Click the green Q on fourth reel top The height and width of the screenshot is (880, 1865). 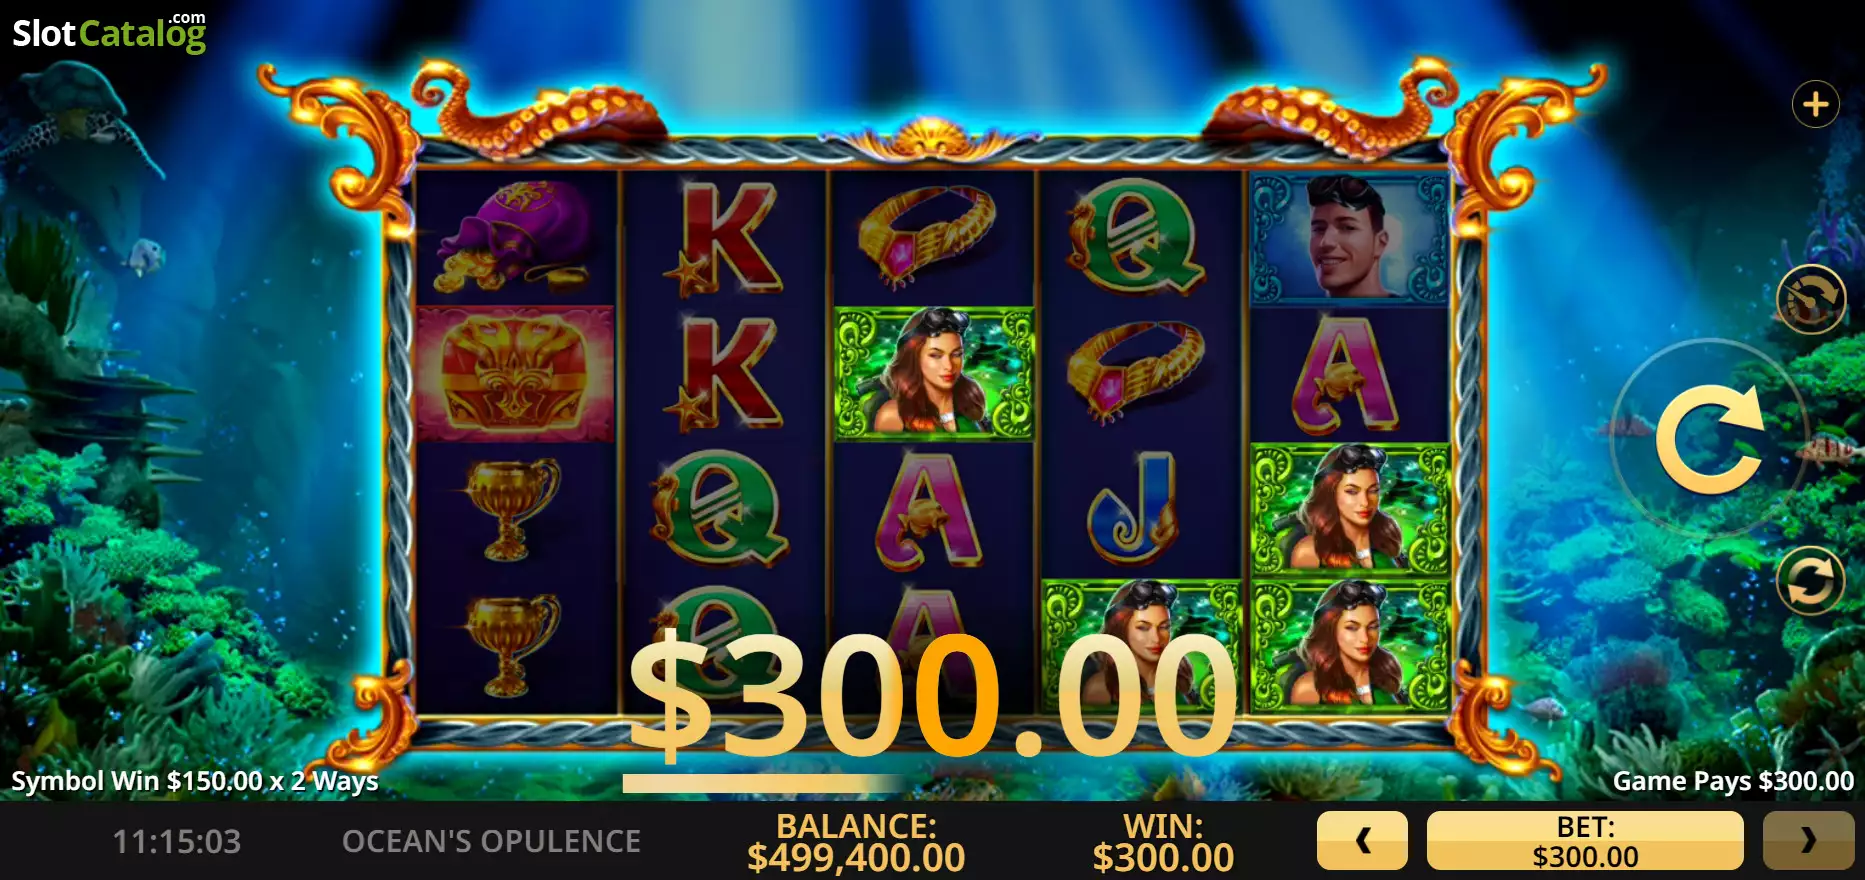pos(1135,237)
